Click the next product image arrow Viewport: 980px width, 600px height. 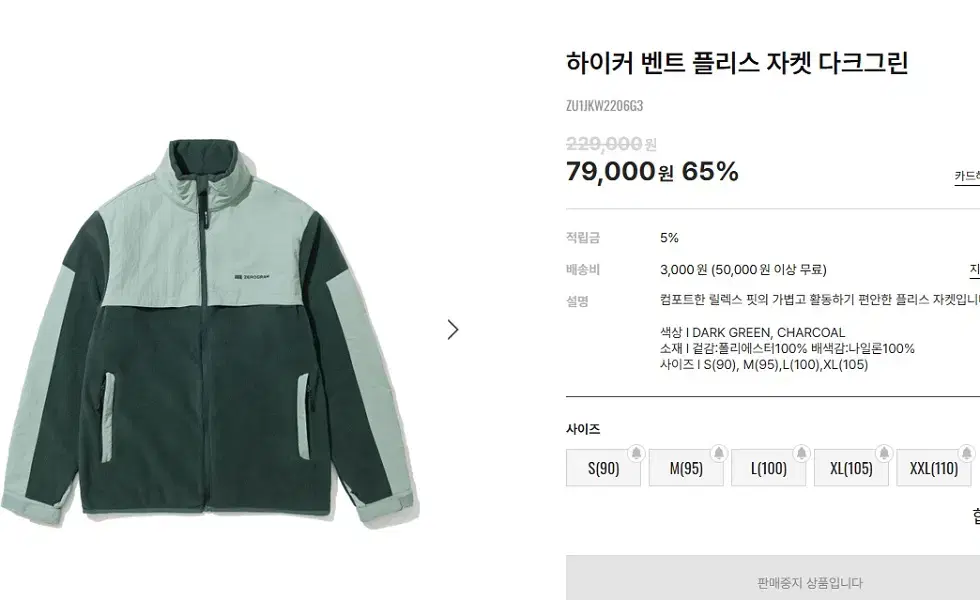coord(453,330)
